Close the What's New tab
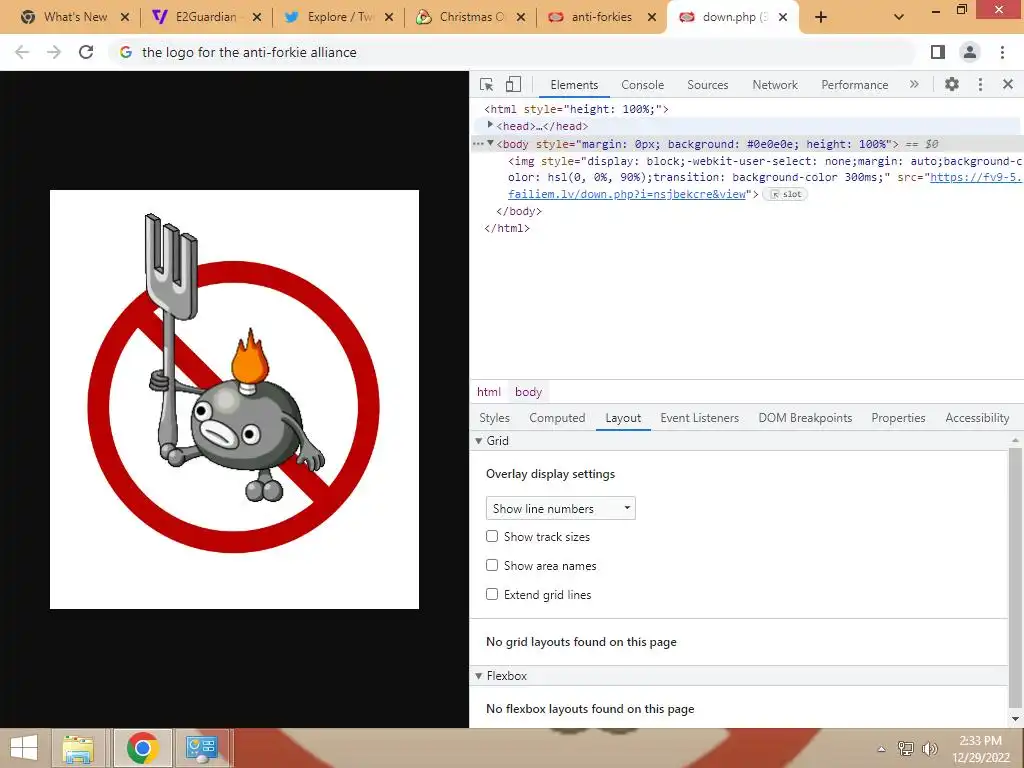The height and width of the screenshot is (768, 1024). click(125, 17)
